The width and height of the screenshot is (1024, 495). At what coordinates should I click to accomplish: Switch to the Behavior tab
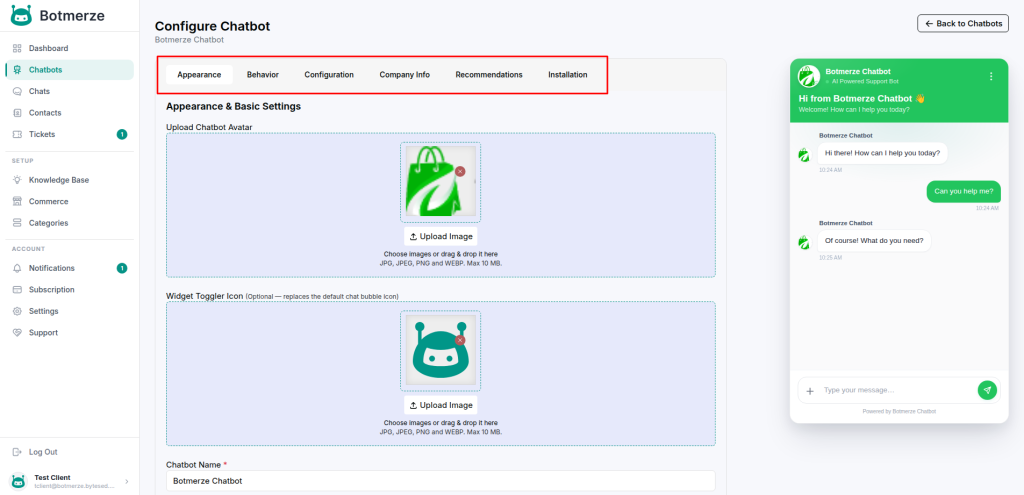click(x=263, y=75)
